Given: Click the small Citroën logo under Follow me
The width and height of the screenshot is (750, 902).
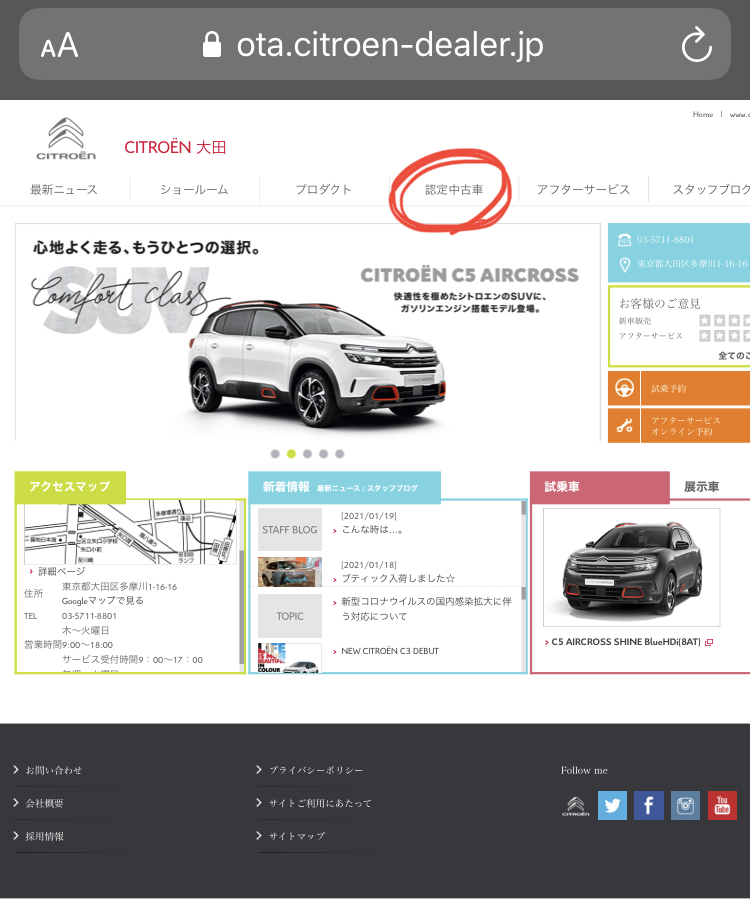Looking at the screenshot, I should point(576,807).
